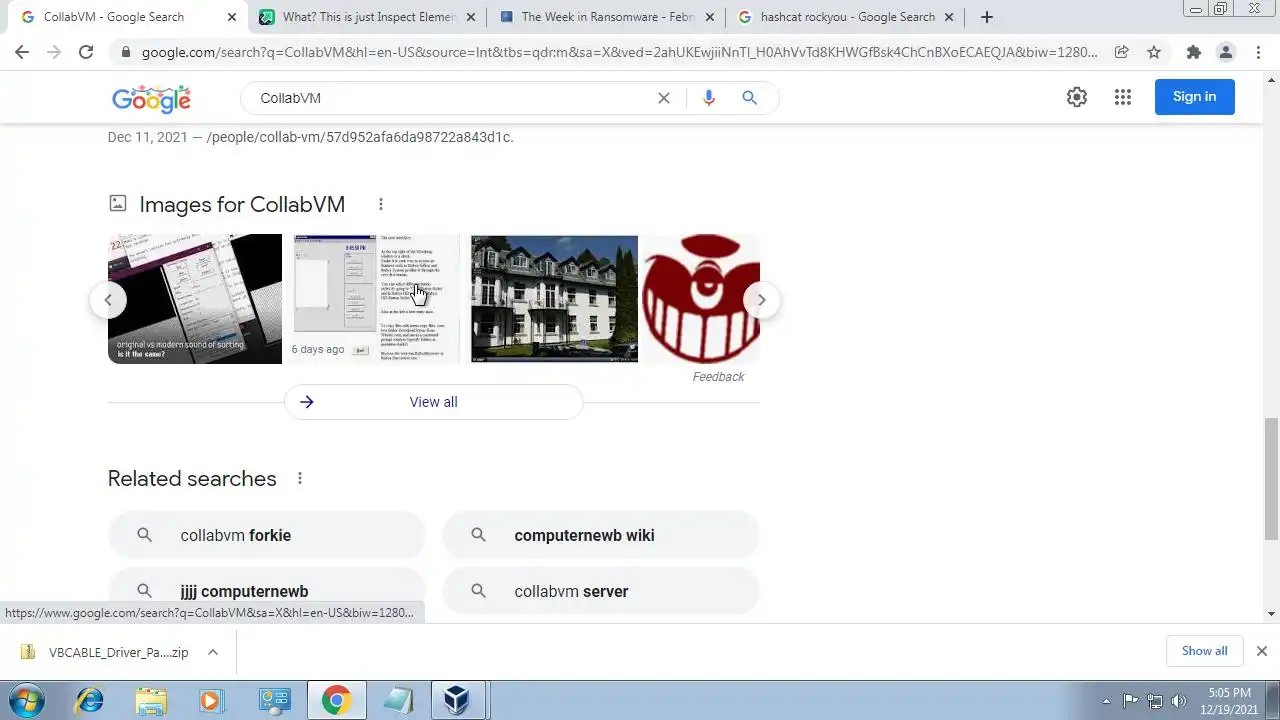The image size is (1280, 720).
Task: Close the downloads bar
Action: tap(1261, 651)
